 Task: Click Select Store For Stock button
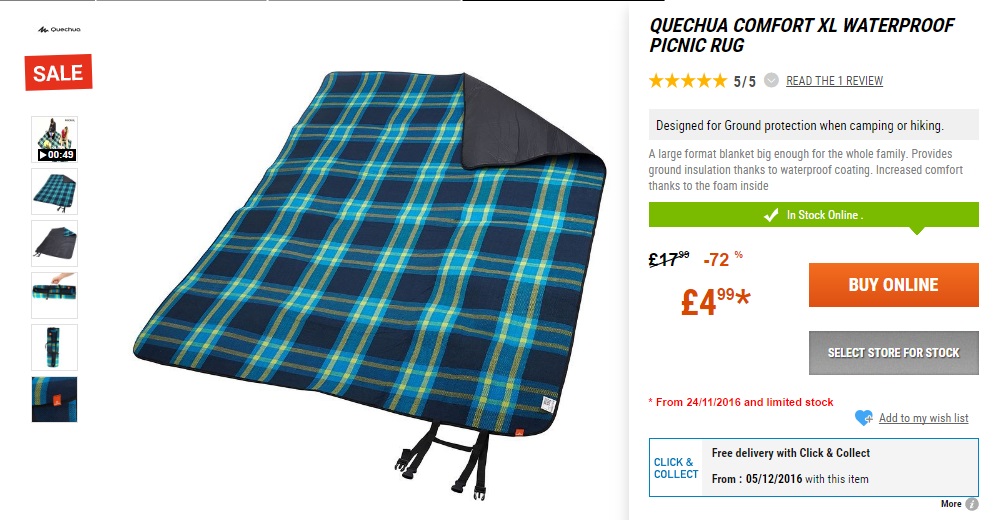(894, 353)
